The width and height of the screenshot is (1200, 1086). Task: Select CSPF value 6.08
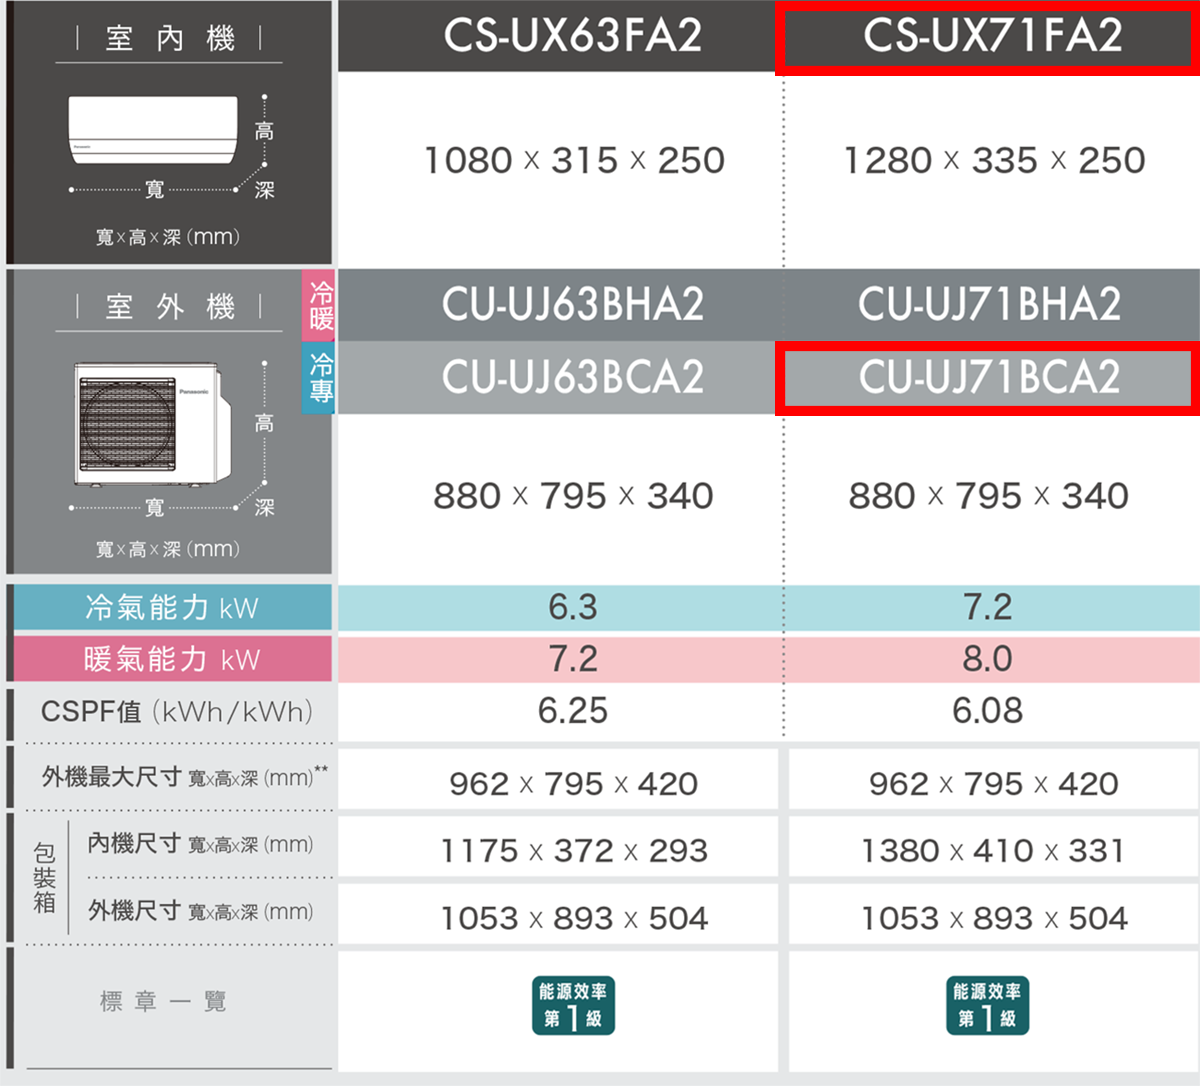point(988,711)
